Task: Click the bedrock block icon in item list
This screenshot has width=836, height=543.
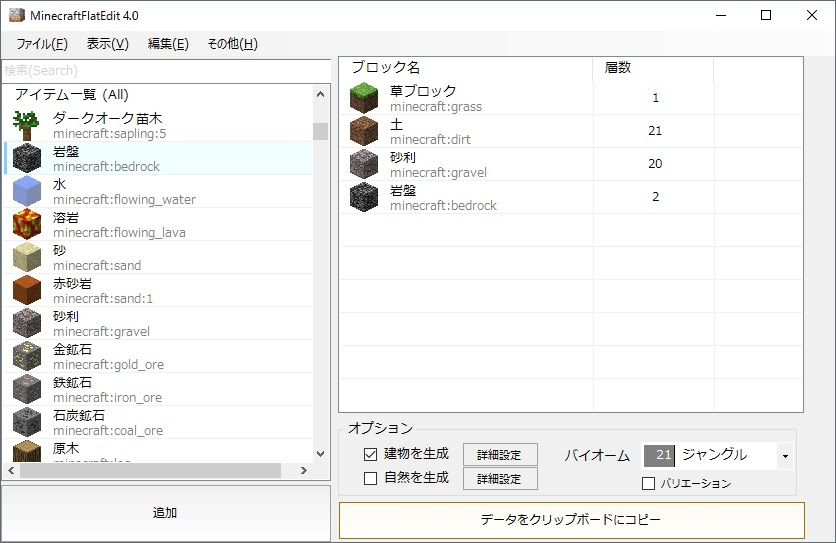Action: 27,158
